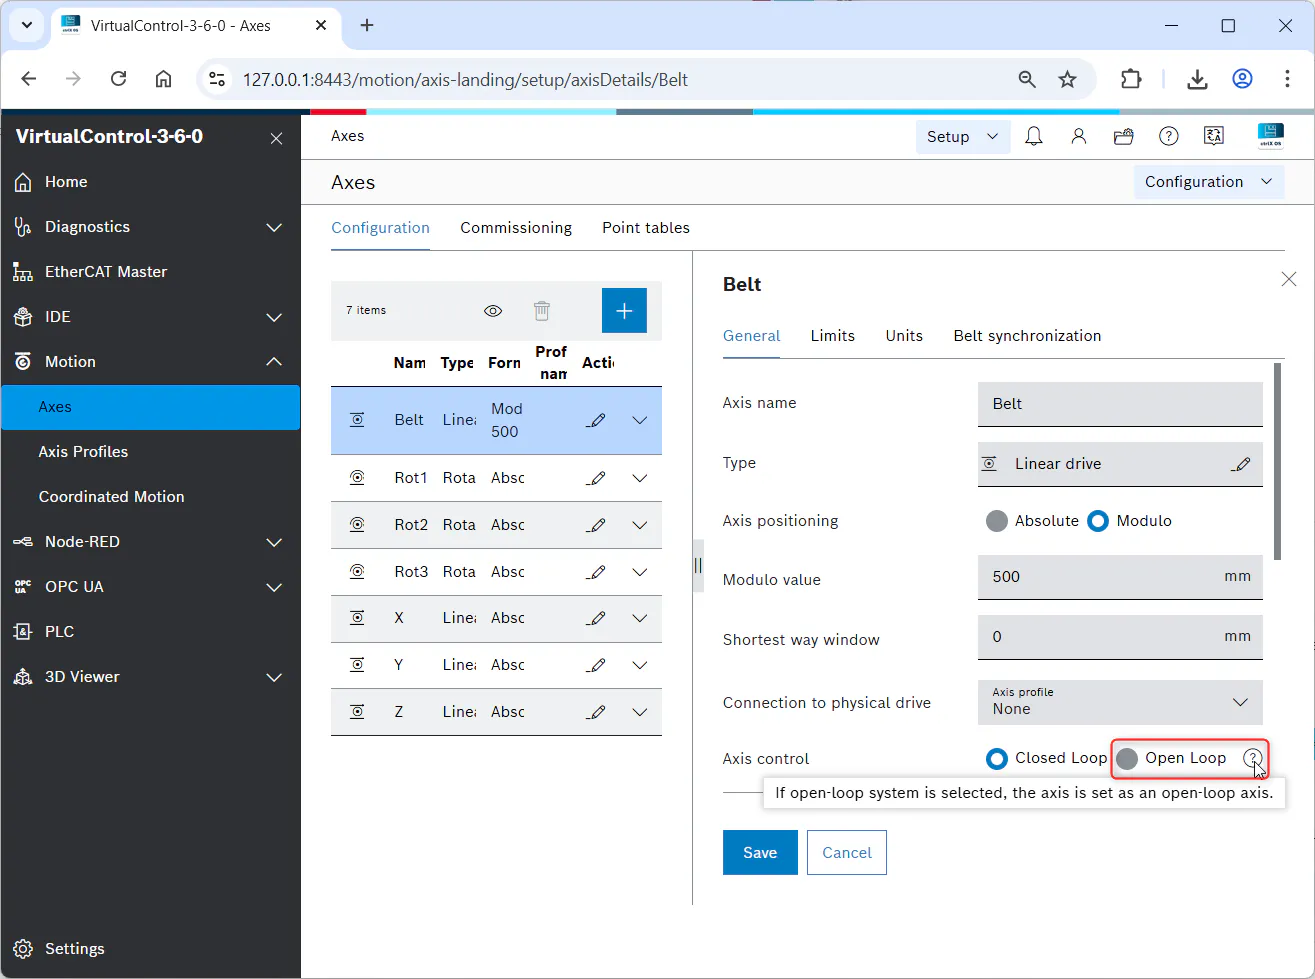Open the Belt synchronization tab
Image resolution: width=1315 pixels, height=979 pixels.
(1027, 336)
